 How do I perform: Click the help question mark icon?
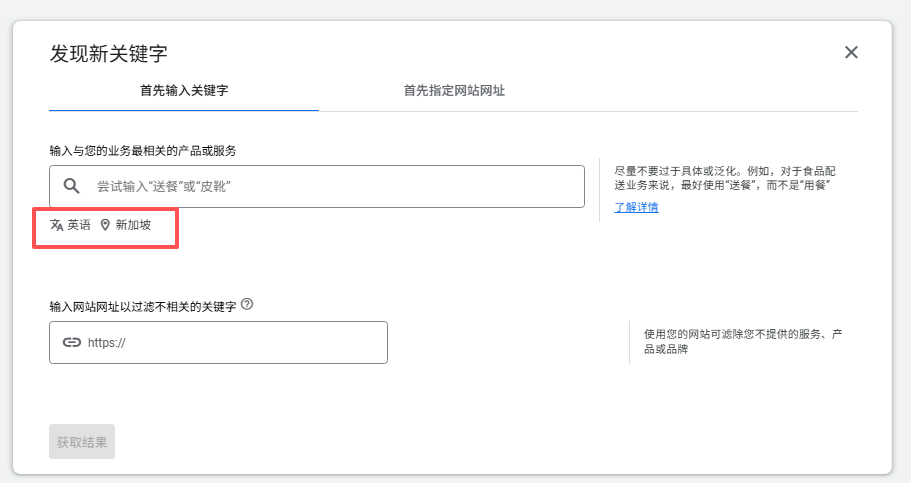[247, 304]
